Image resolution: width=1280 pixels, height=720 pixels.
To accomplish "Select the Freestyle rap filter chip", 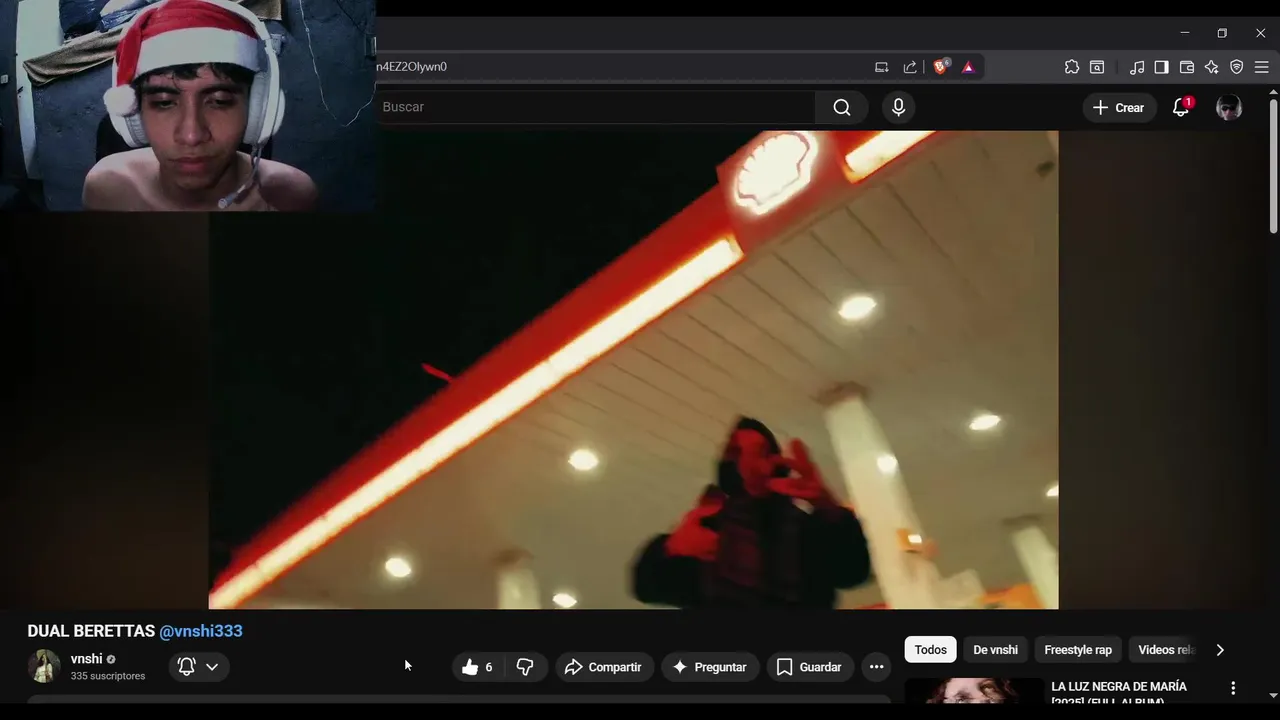I will [1078, 650].
